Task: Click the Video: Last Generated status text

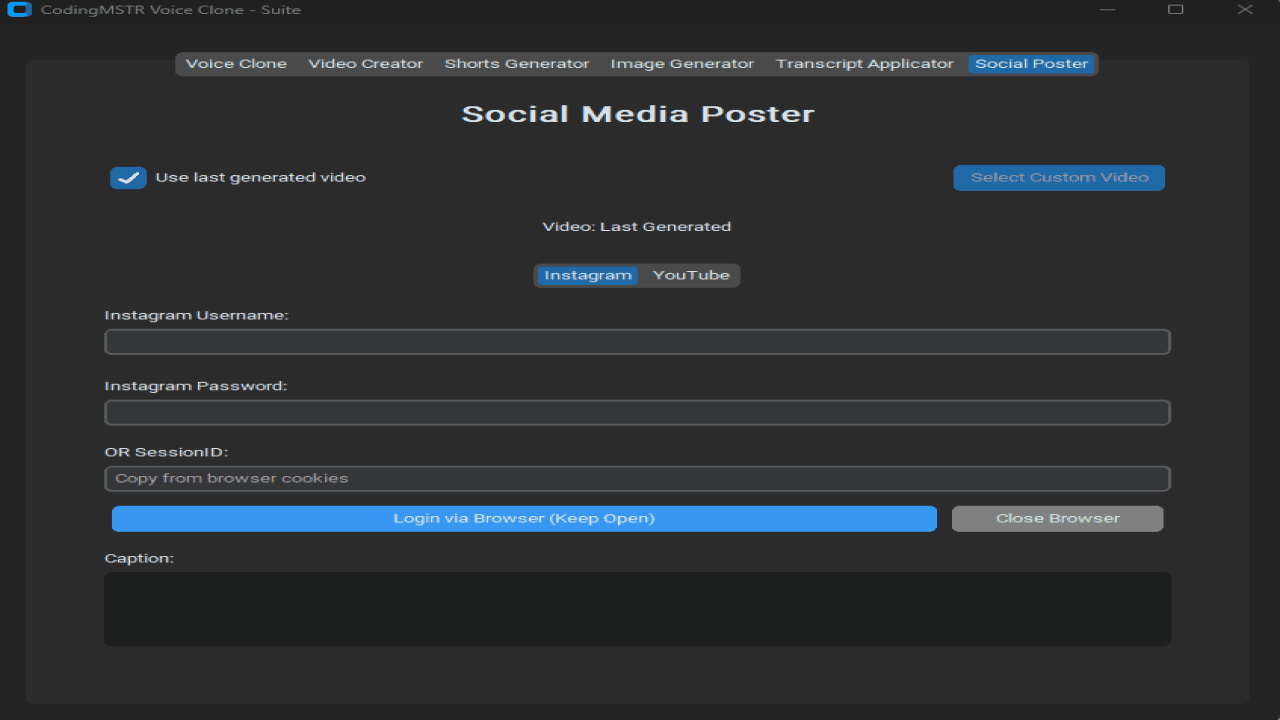Action: click(637, 227)
